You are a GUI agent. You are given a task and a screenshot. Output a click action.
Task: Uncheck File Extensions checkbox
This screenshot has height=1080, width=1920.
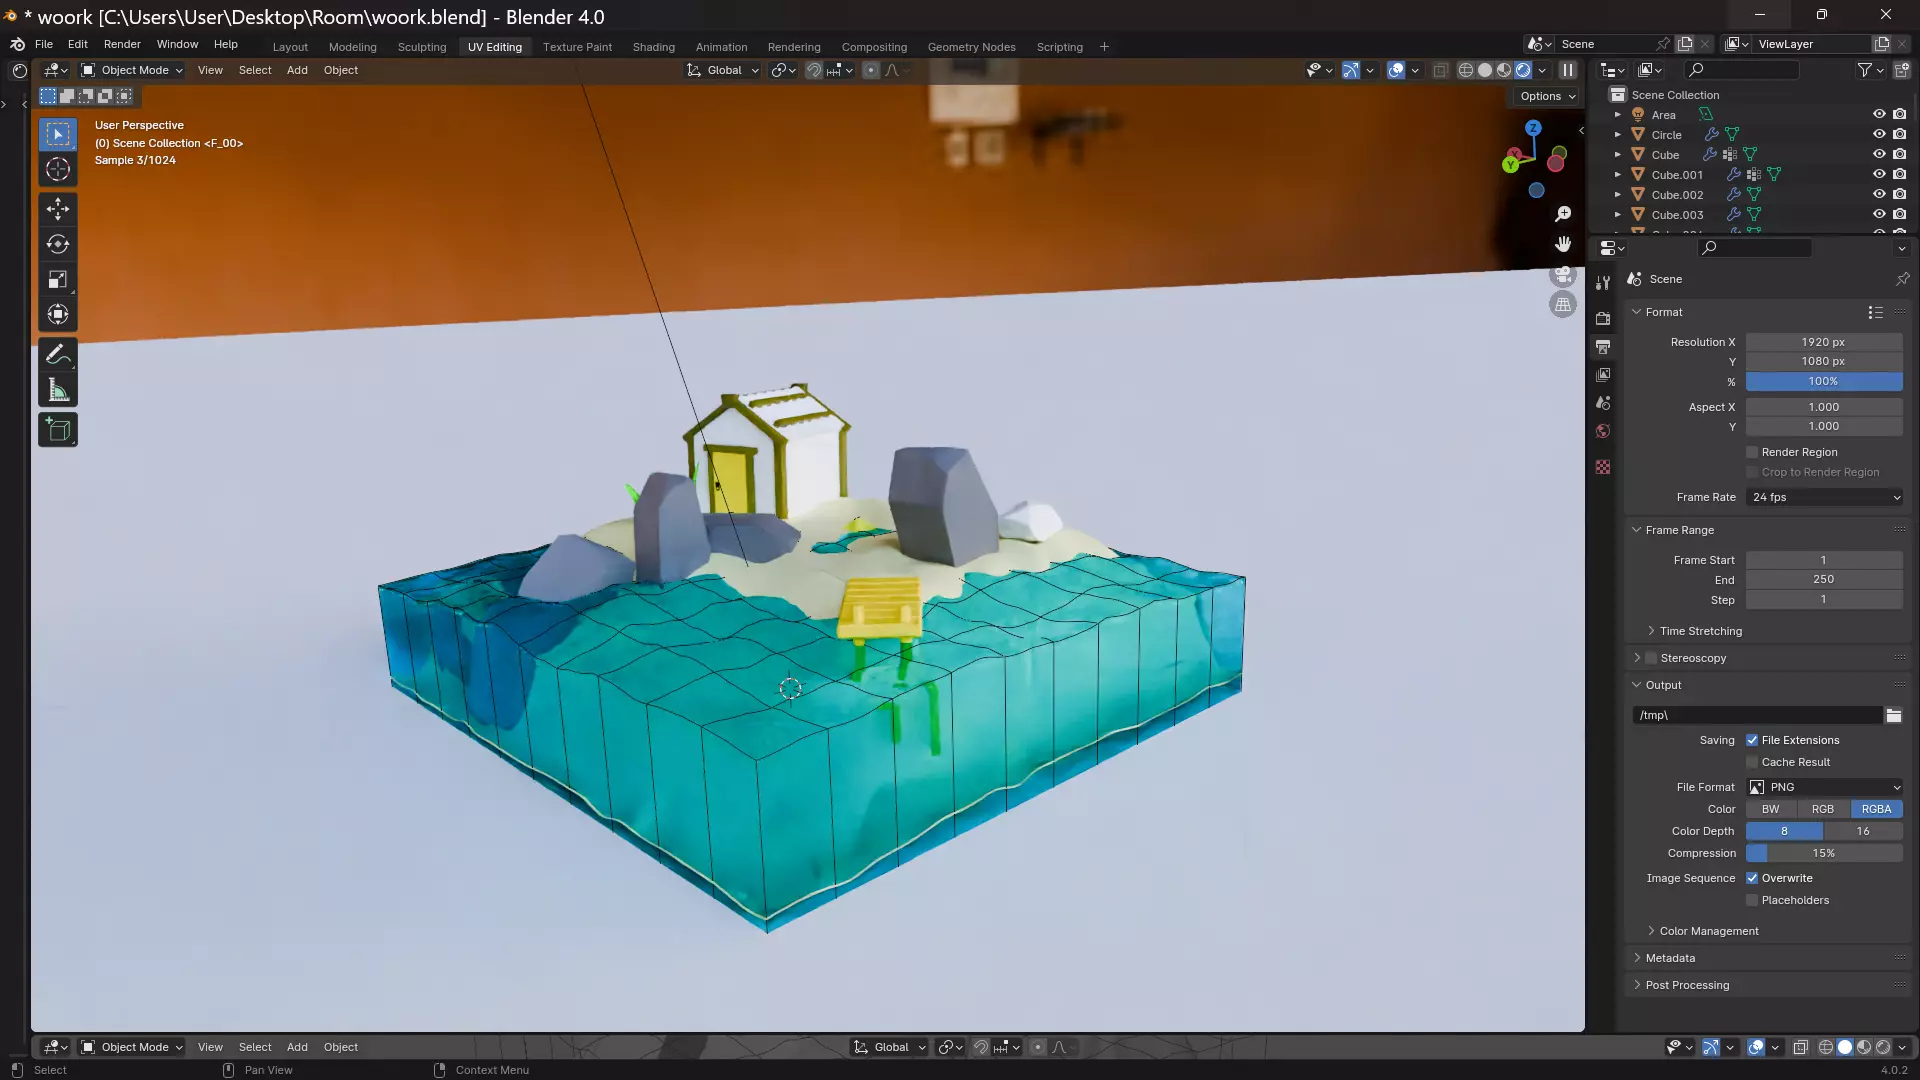pos(1752,740)
